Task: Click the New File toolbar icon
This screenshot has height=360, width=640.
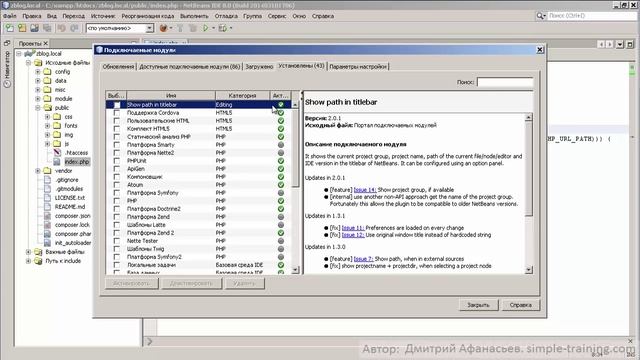Action: coord(9,28)
